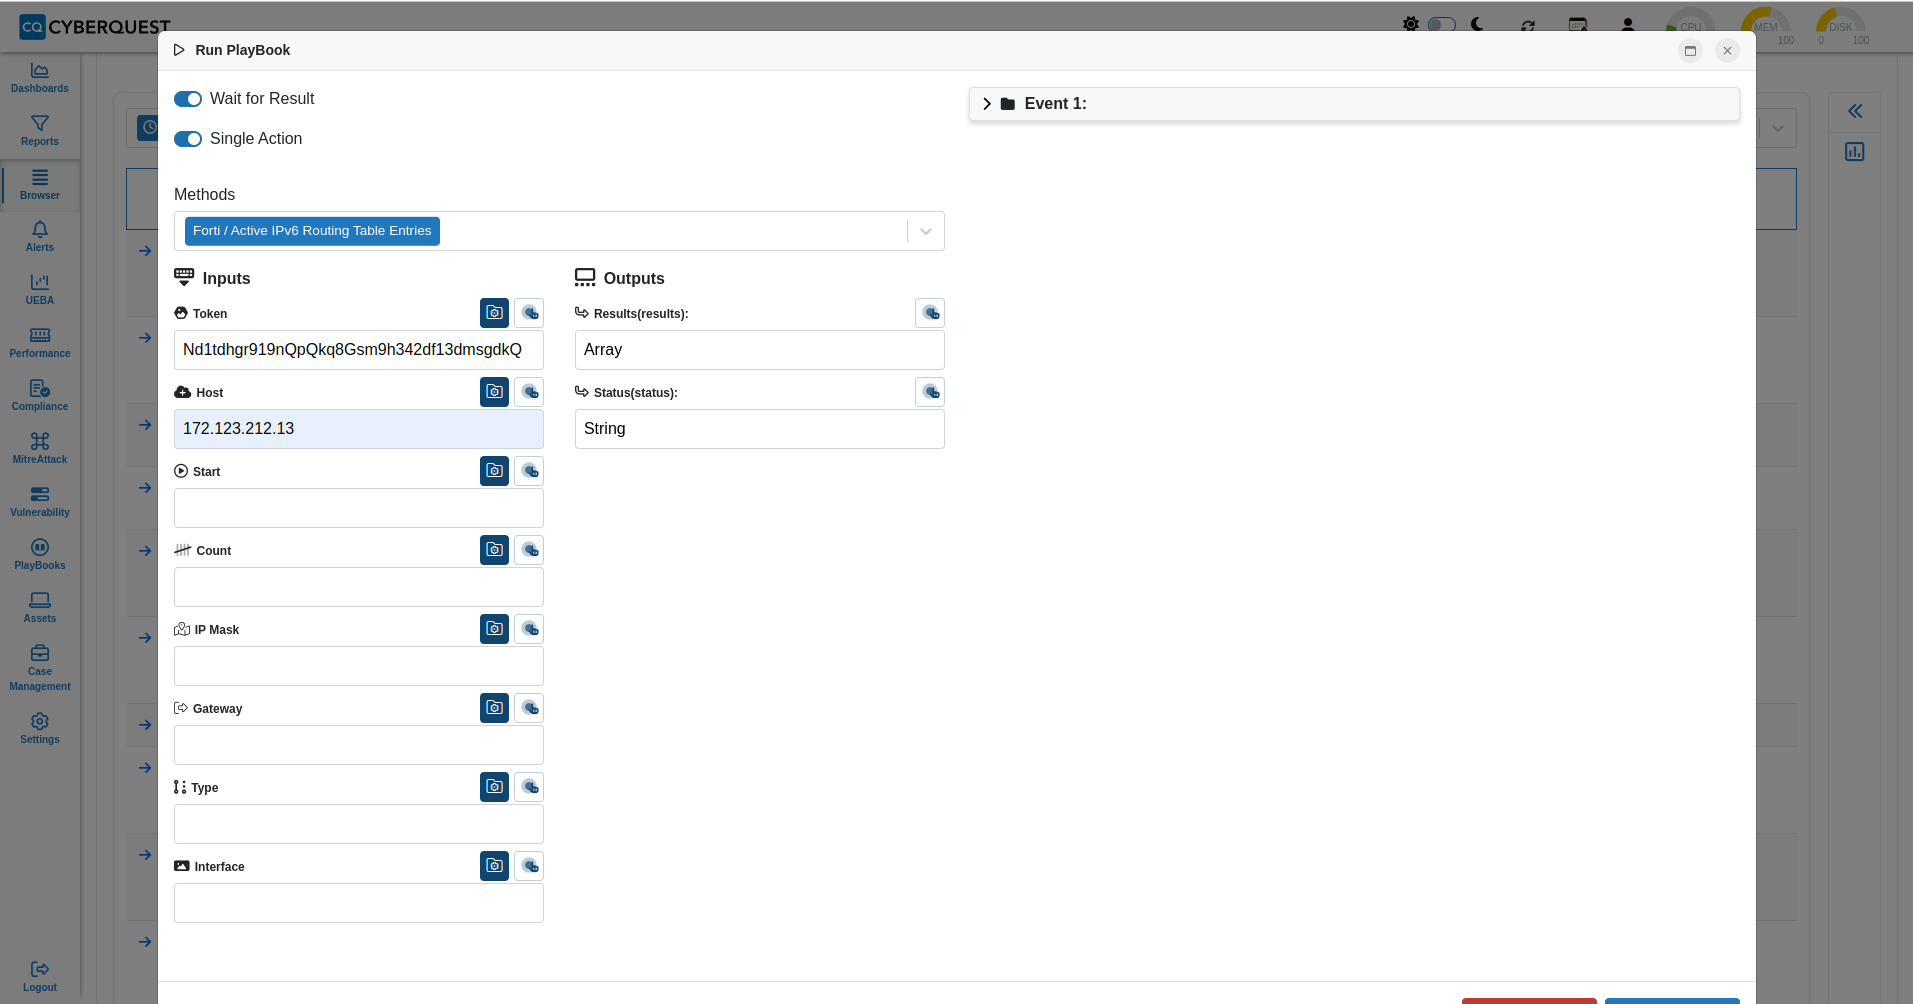
Task: Focus the Host input field
Action: [x=359, y=429]
